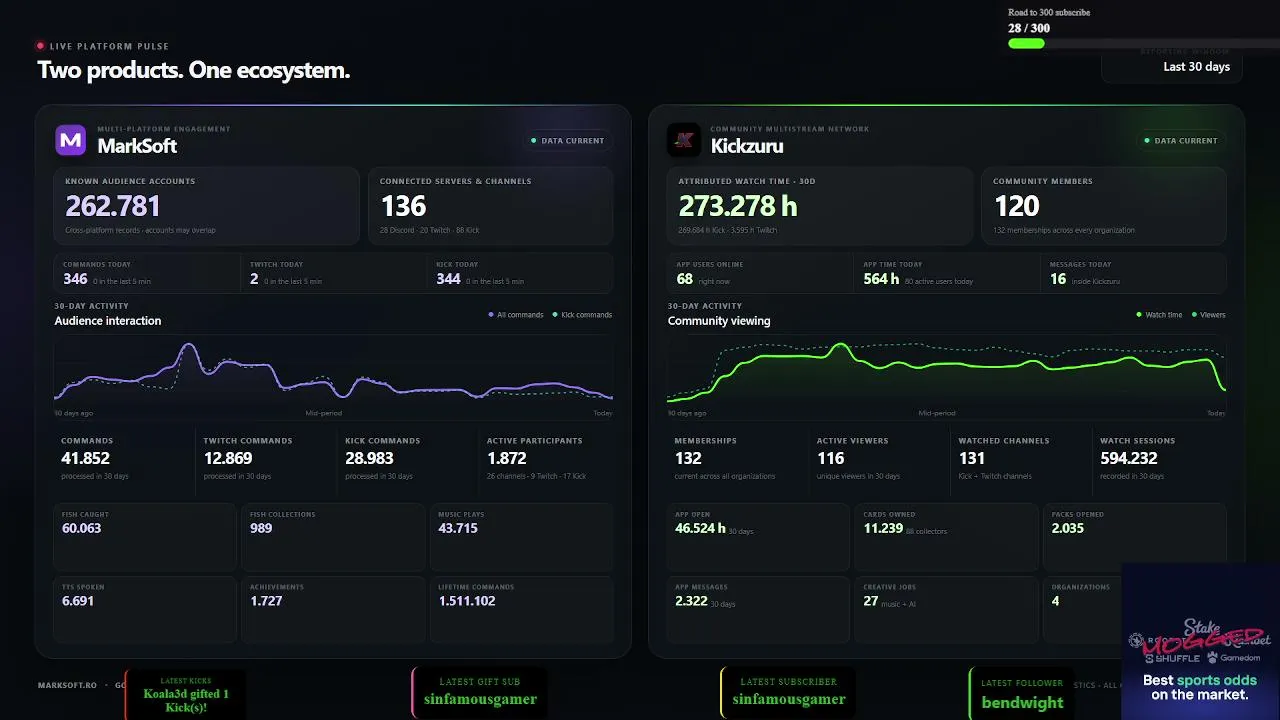
Task: Click the Active Participants value 1.872
Action: pyautogui.click(x=507, y=458)
